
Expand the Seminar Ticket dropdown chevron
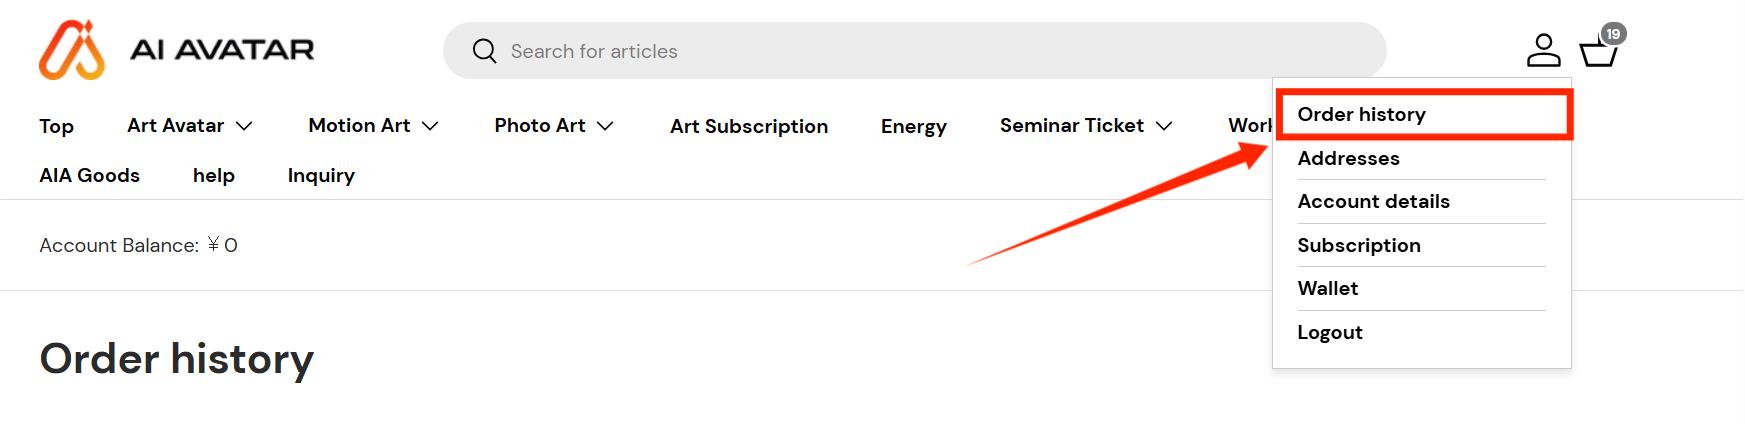point(1164,126)
